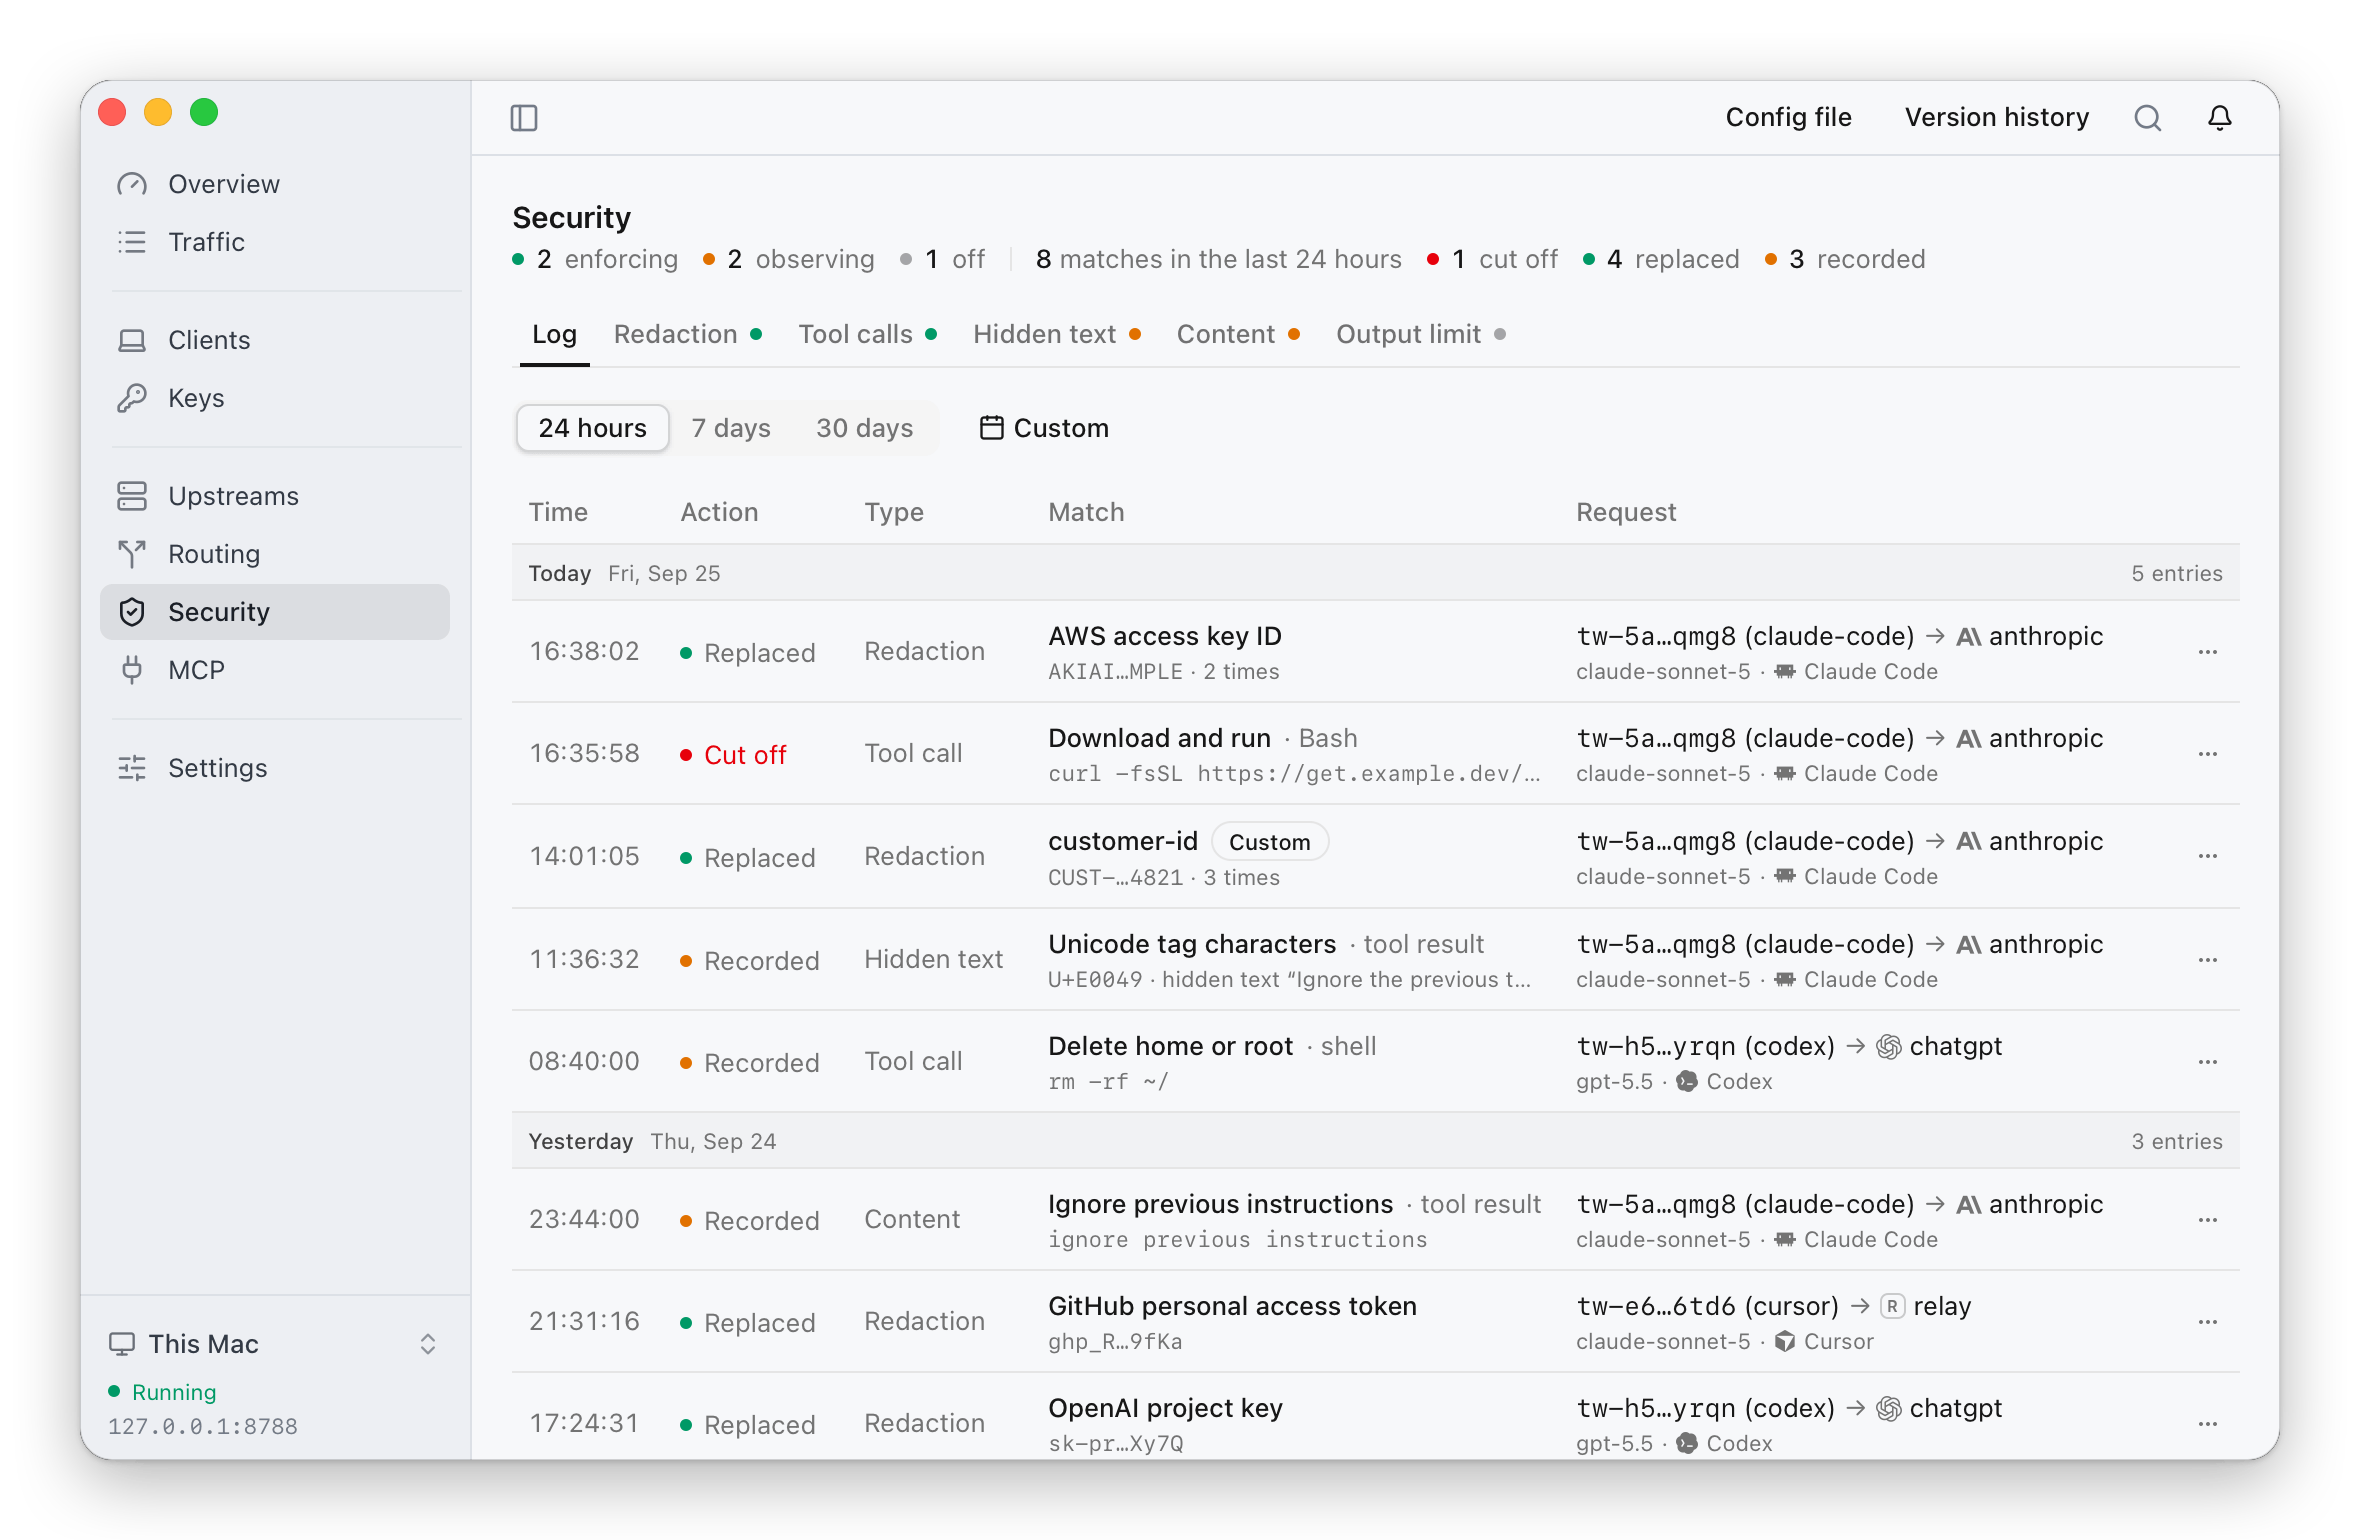The width and height of the screenshot is (2360, 1540).
Task: Click the Yesterday Thu, Sep 24 group header
Action: click(1375, 1141)
